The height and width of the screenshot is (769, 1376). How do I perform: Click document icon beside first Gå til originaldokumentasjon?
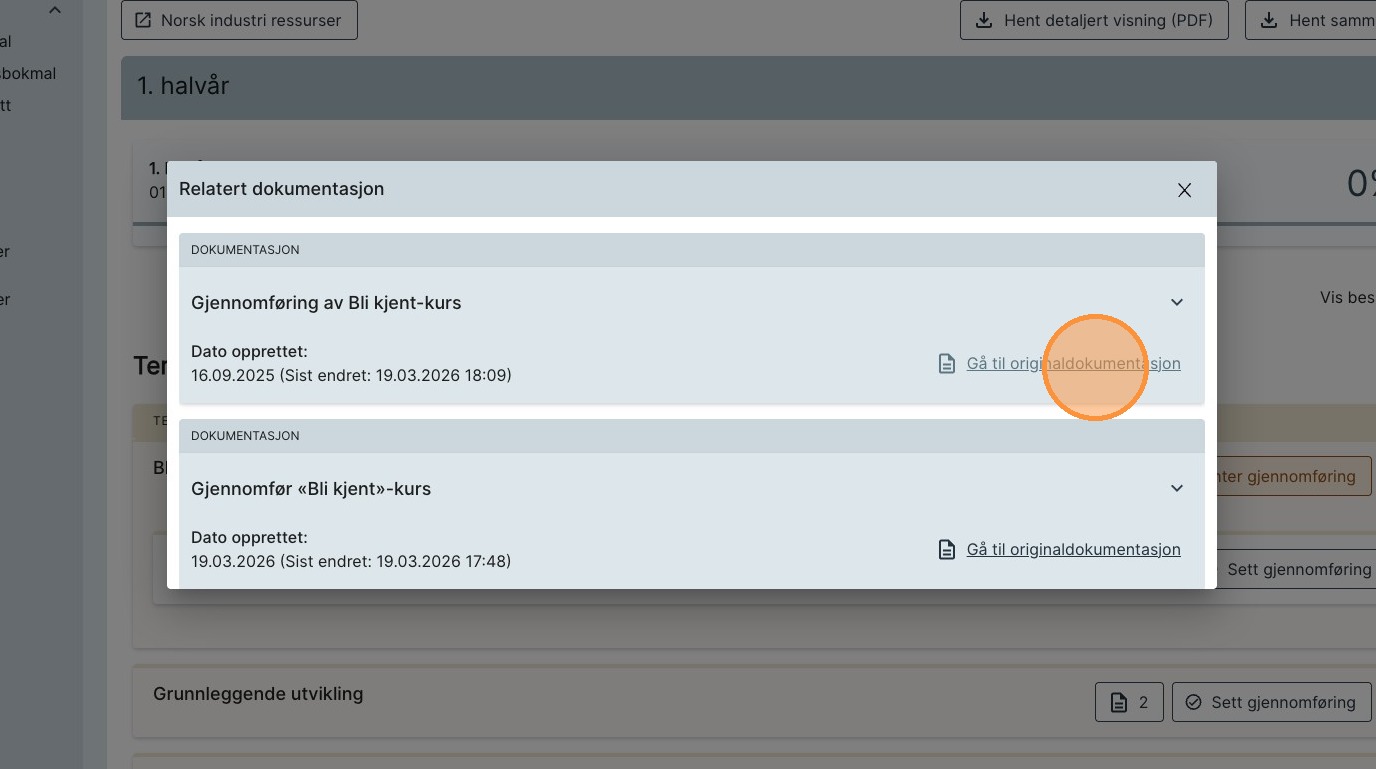click(x=946, y=364)
